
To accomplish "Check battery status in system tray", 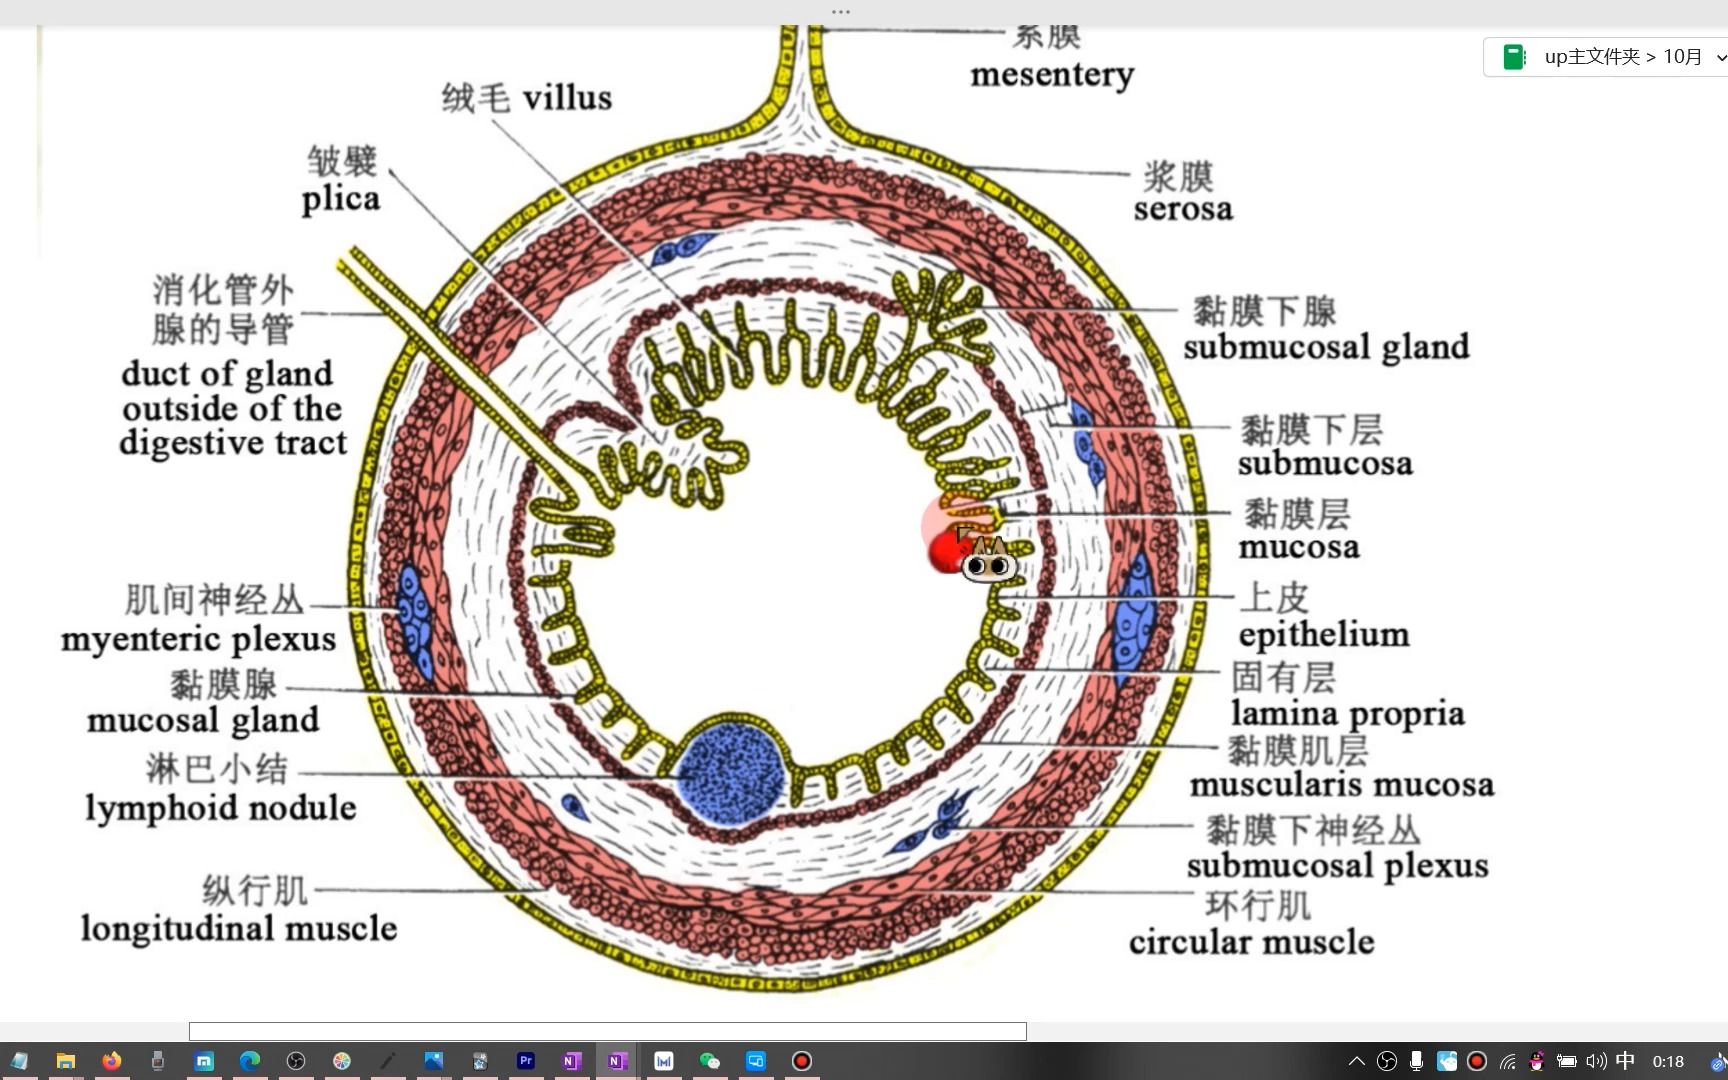I will point(1567,1061).
